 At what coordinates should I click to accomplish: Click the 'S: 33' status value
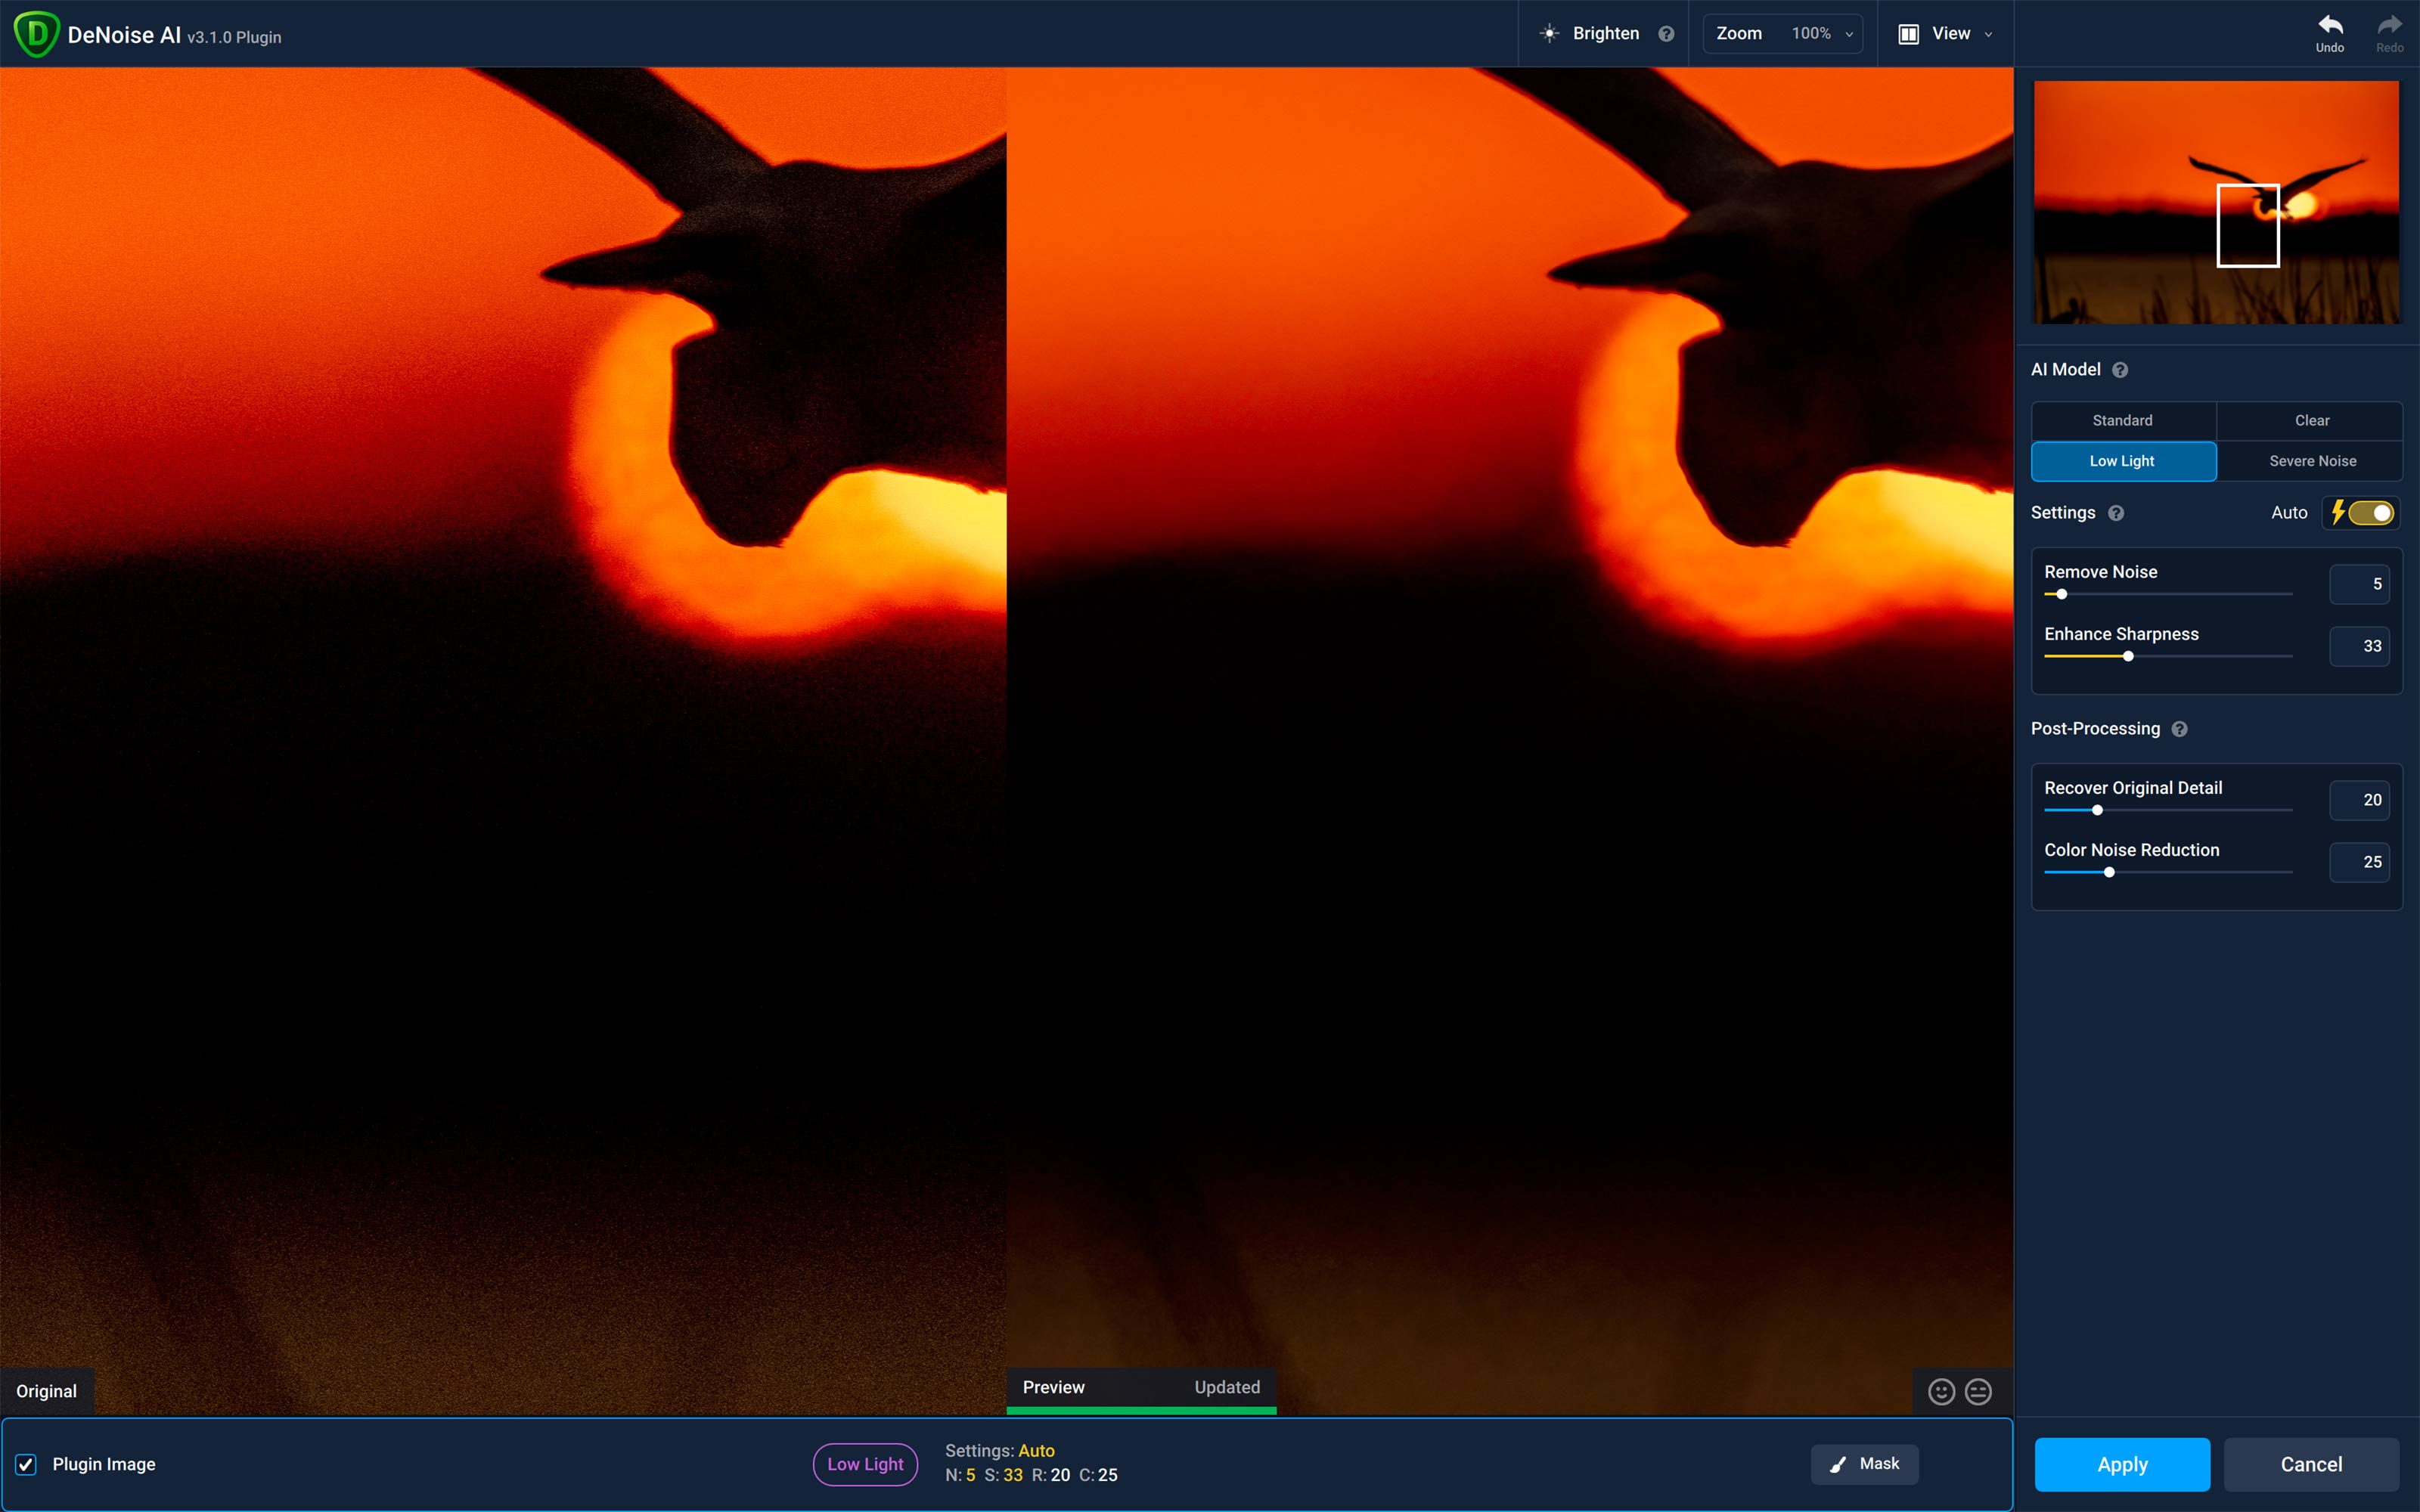(x=1003, y=1475)
